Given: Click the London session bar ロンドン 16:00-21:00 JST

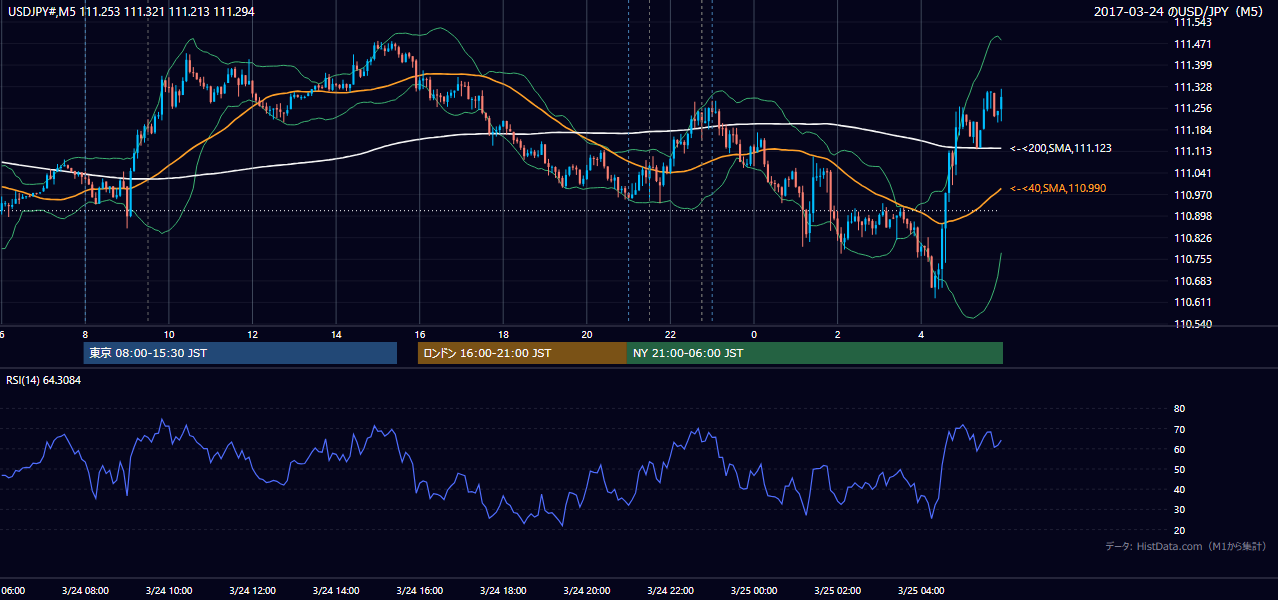Looking at the screenshot, I should pos(522,353).
